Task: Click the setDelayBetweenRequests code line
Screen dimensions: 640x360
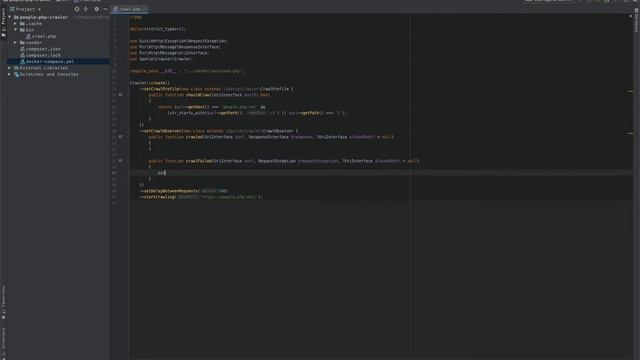Action: pyautogui.click(x=184, y=191)
